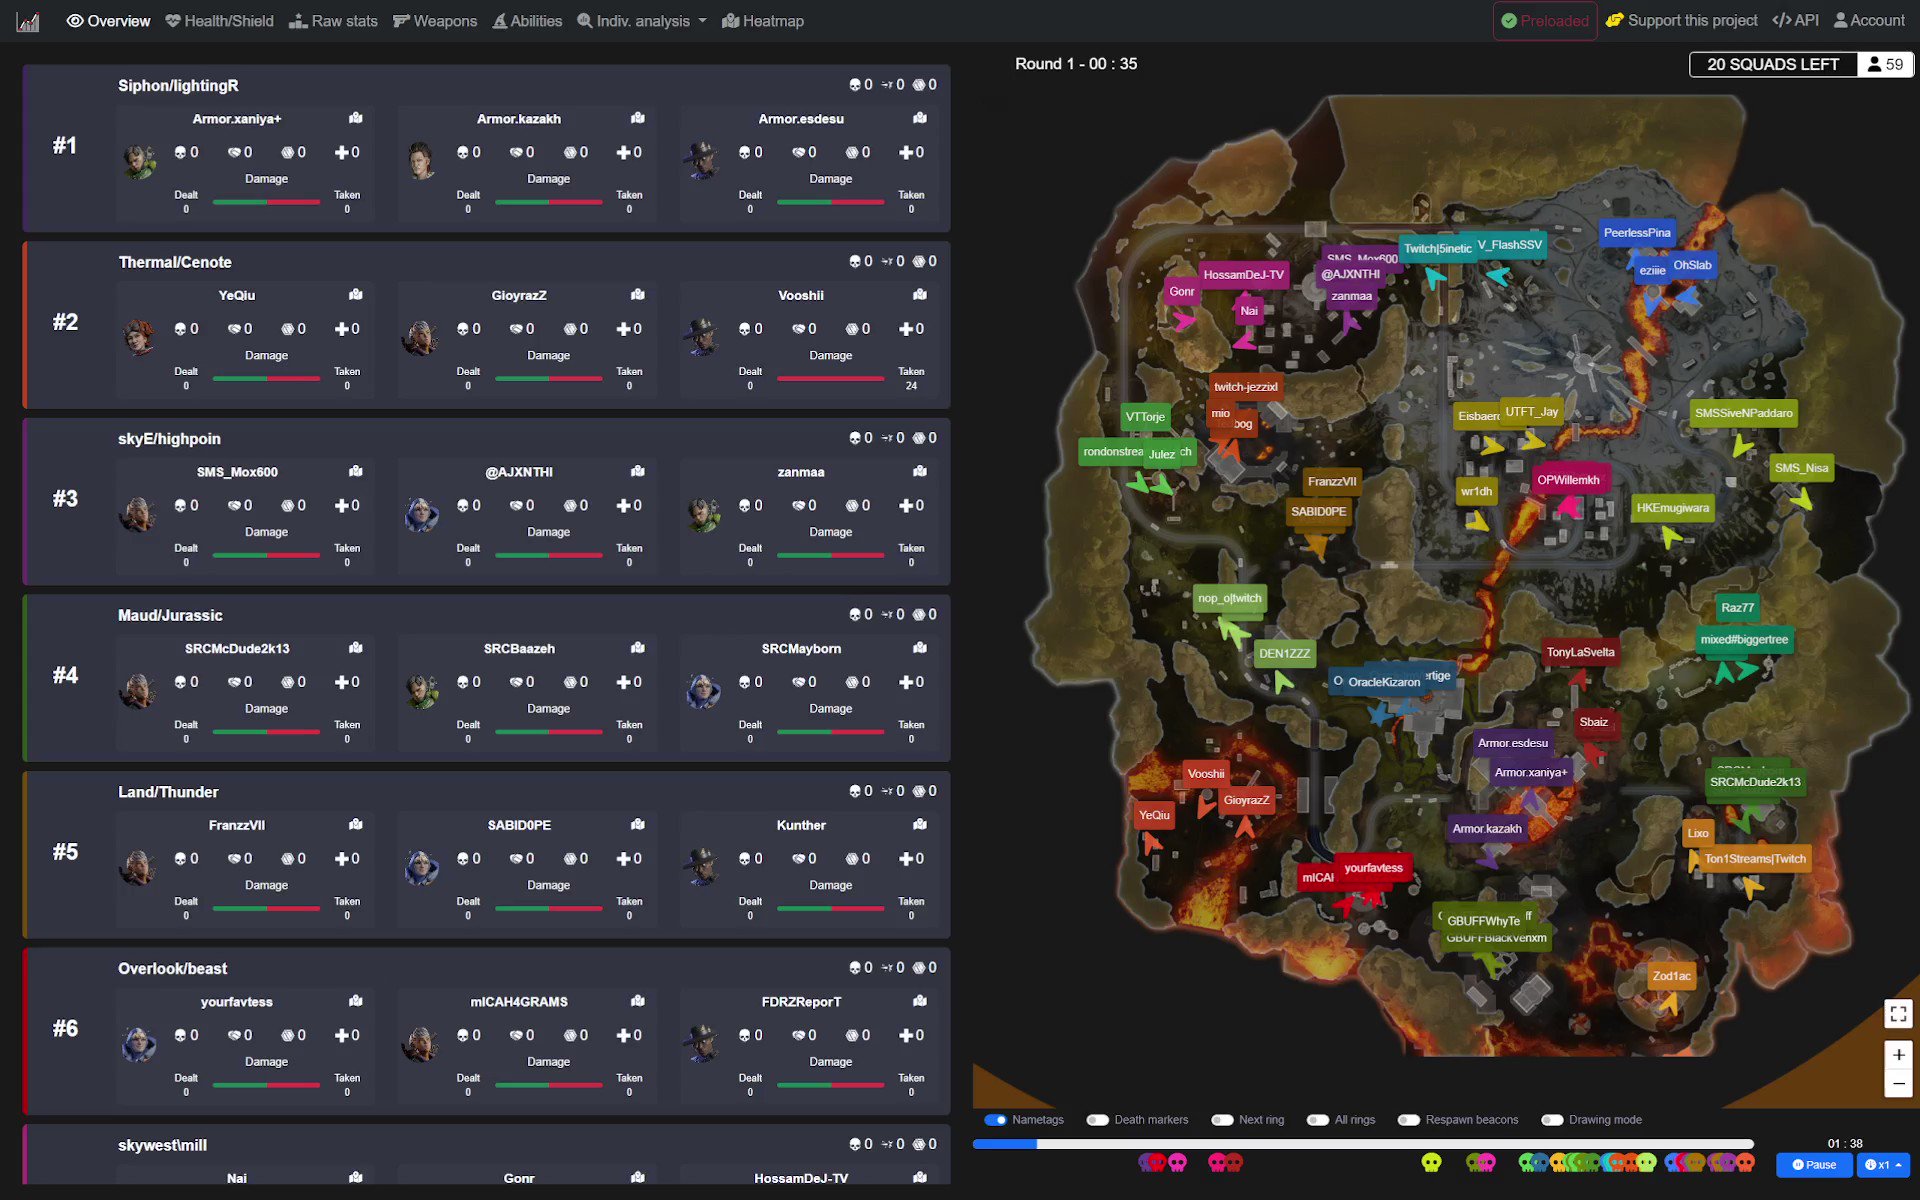Enable the Next ring switch
This screenshot has height=1200, width=1920.
click(x=1222, y=1120)
